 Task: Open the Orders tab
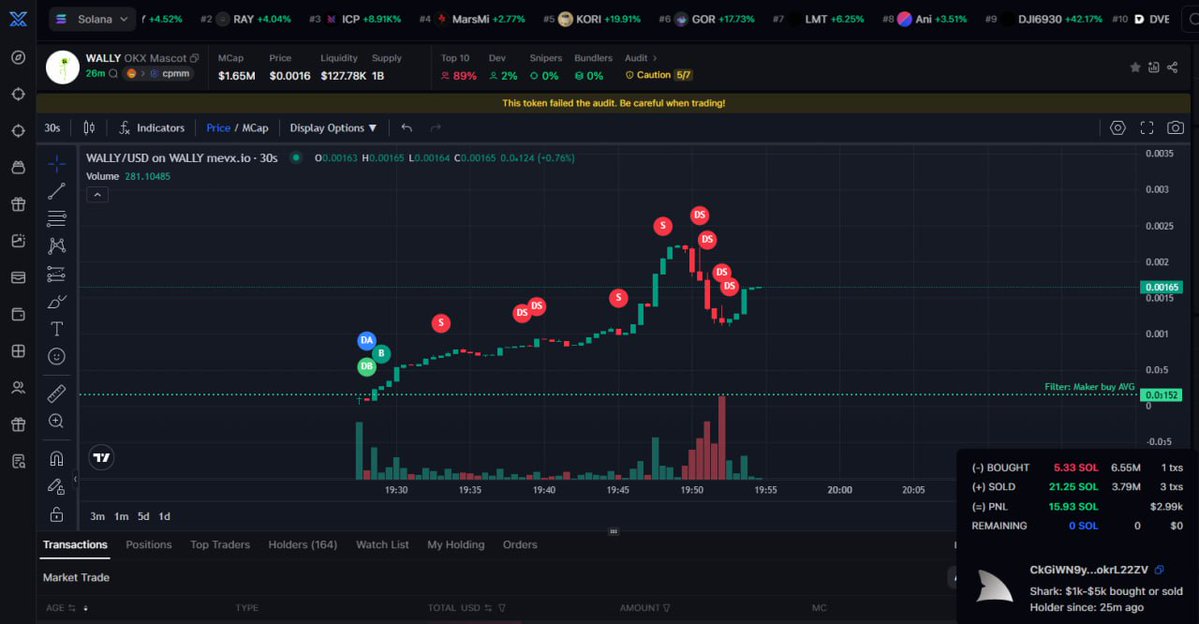[520, 544]
